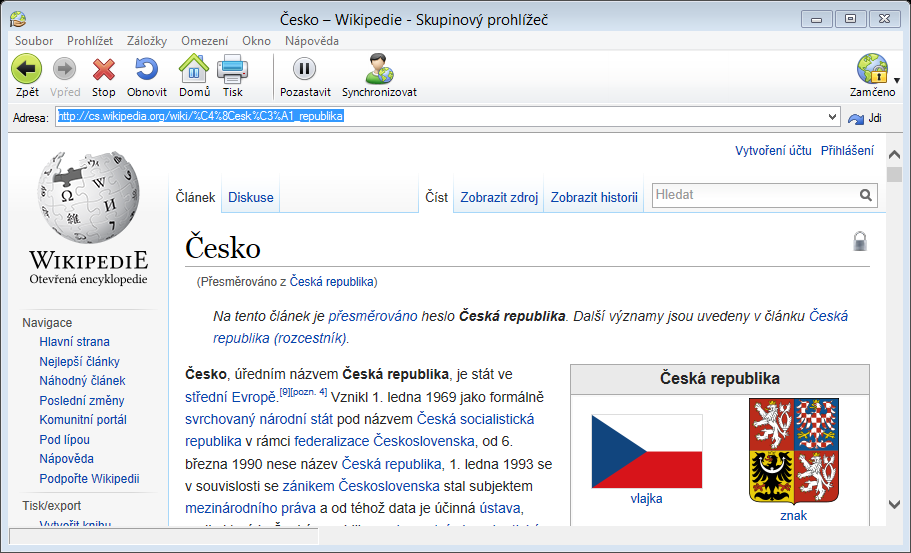Open the Zobrazit zdroj tab
911x553 pixels.
point(499,198)
